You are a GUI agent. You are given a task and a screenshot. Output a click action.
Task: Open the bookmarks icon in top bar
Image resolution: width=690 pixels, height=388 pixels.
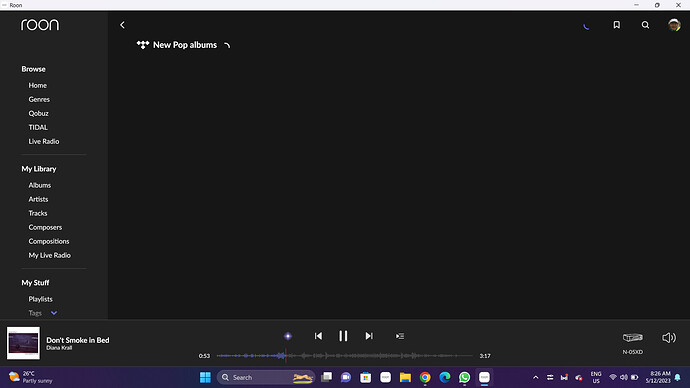click(x=617, y=25)
